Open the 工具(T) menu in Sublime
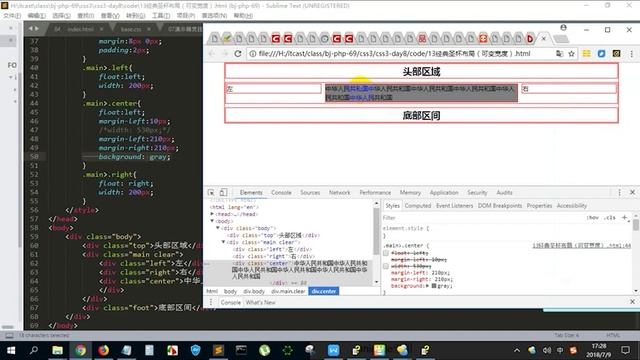This screenshot has width=640, height=360. coord(161,16)
